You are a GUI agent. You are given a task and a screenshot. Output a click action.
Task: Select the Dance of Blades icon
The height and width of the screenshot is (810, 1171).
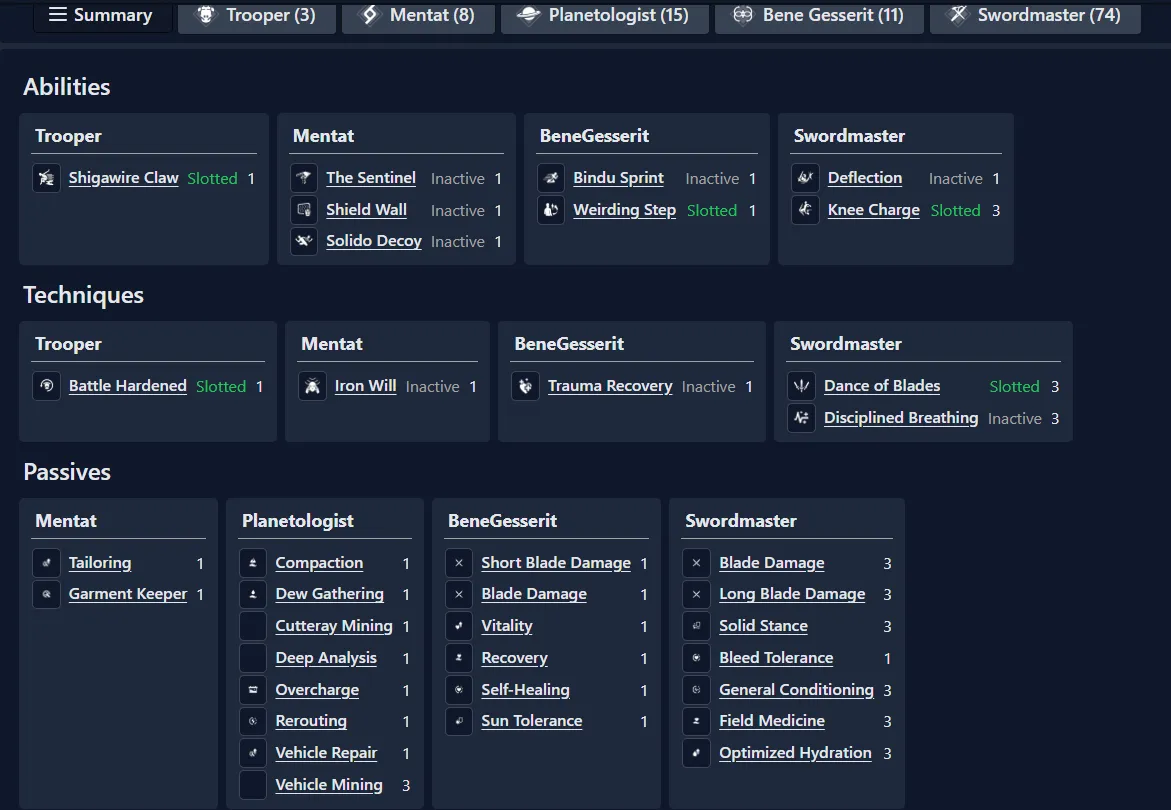click(x=801, y=387)
